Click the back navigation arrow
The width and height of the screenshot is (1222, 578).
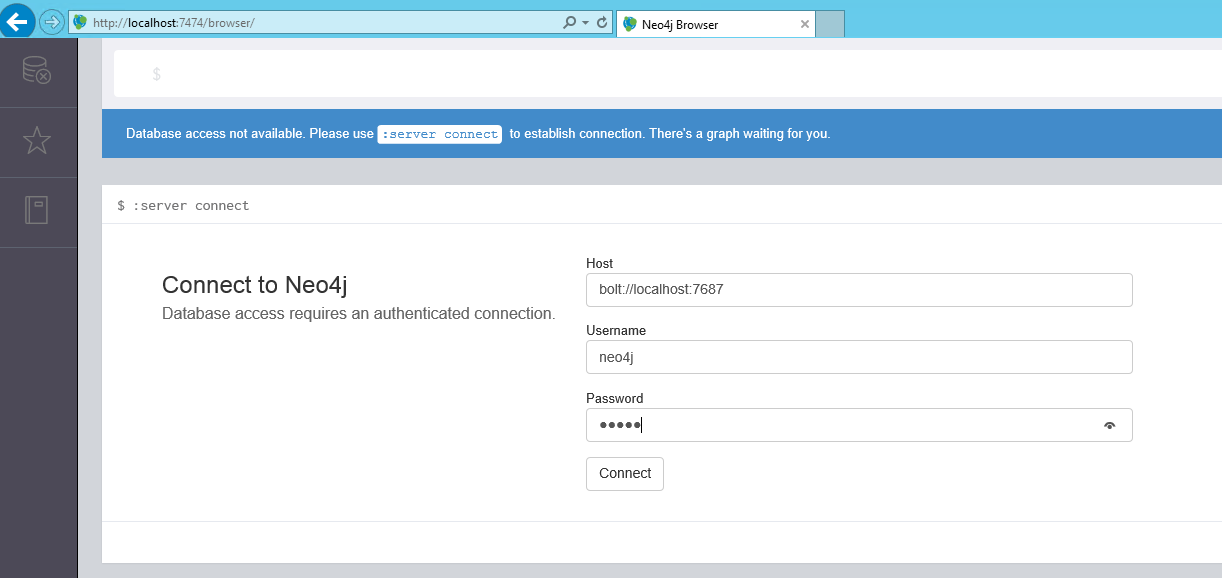pos(17,21)
